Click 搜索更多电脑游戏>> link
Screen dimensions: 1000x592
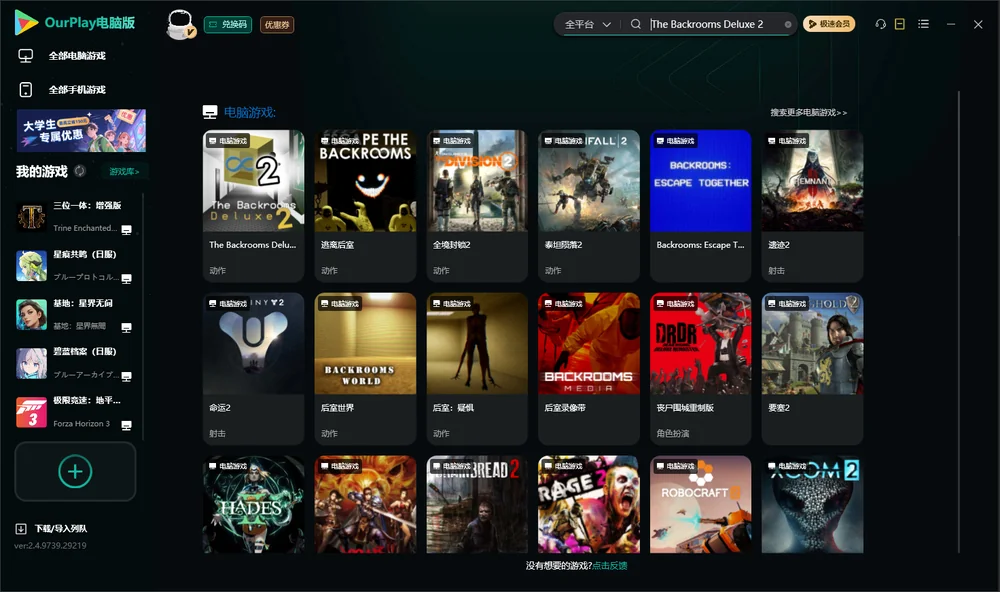[x=808, y=112]
